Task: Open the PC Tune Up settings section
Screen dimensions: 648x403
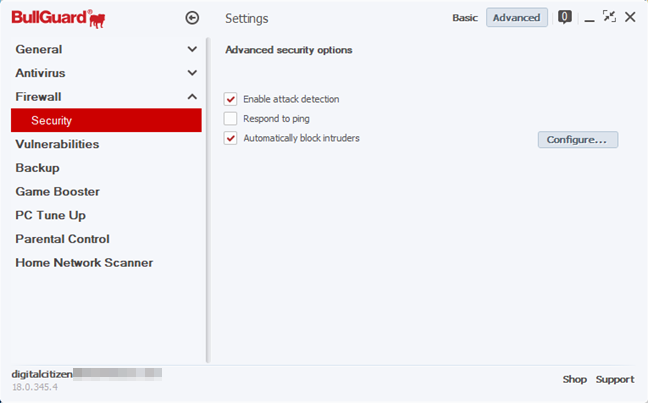Action: click(50, 215)
